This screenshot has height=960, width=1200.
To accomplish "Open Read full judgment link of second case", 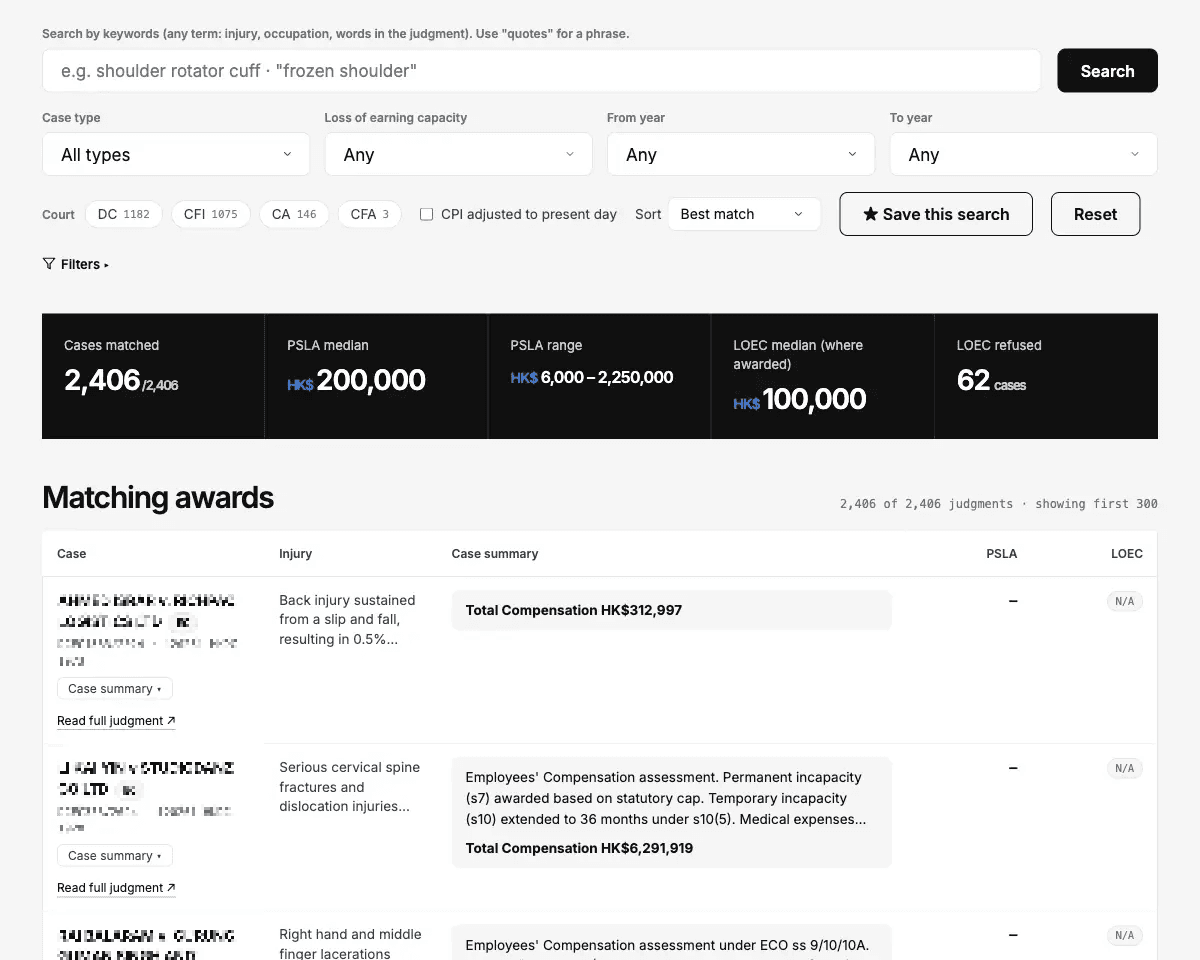I will (116, 887).
